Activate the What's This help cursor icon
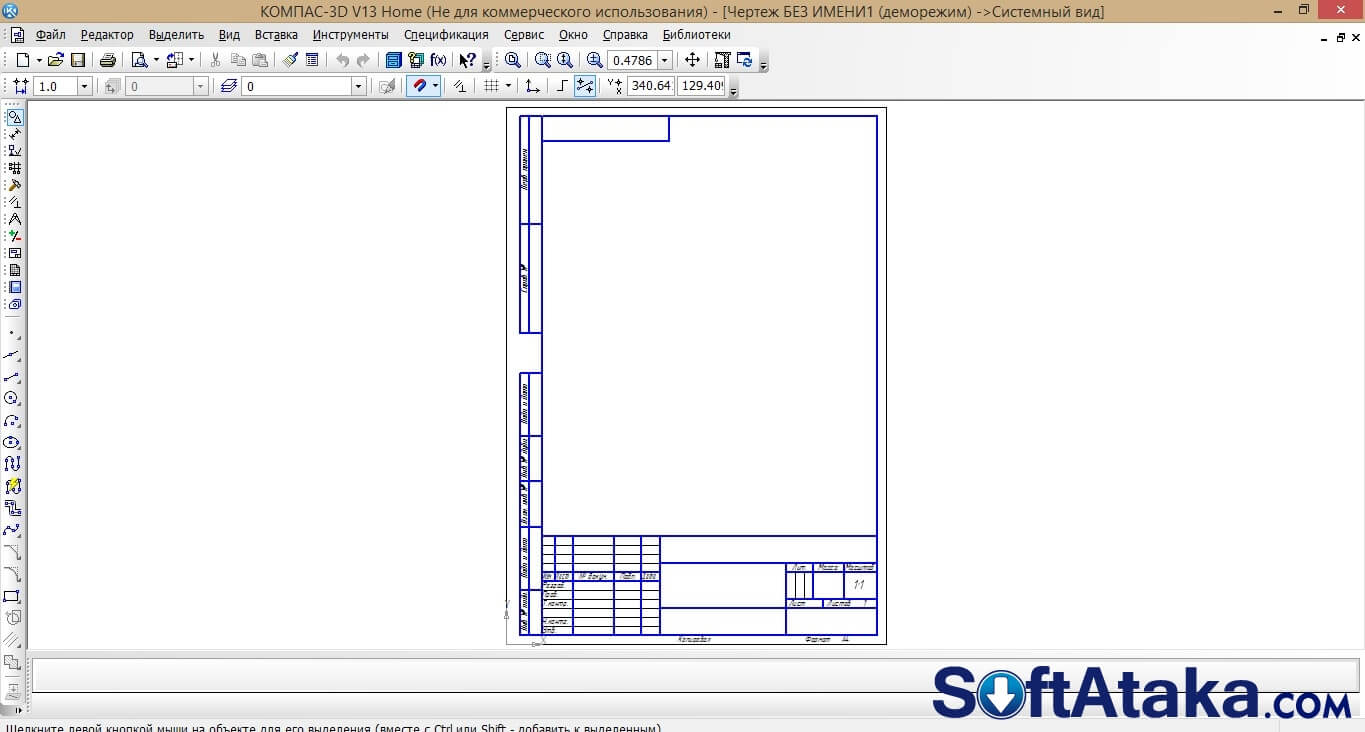Image resolution: width=1365 pixels, height=732 pixels. coord(467,60)
